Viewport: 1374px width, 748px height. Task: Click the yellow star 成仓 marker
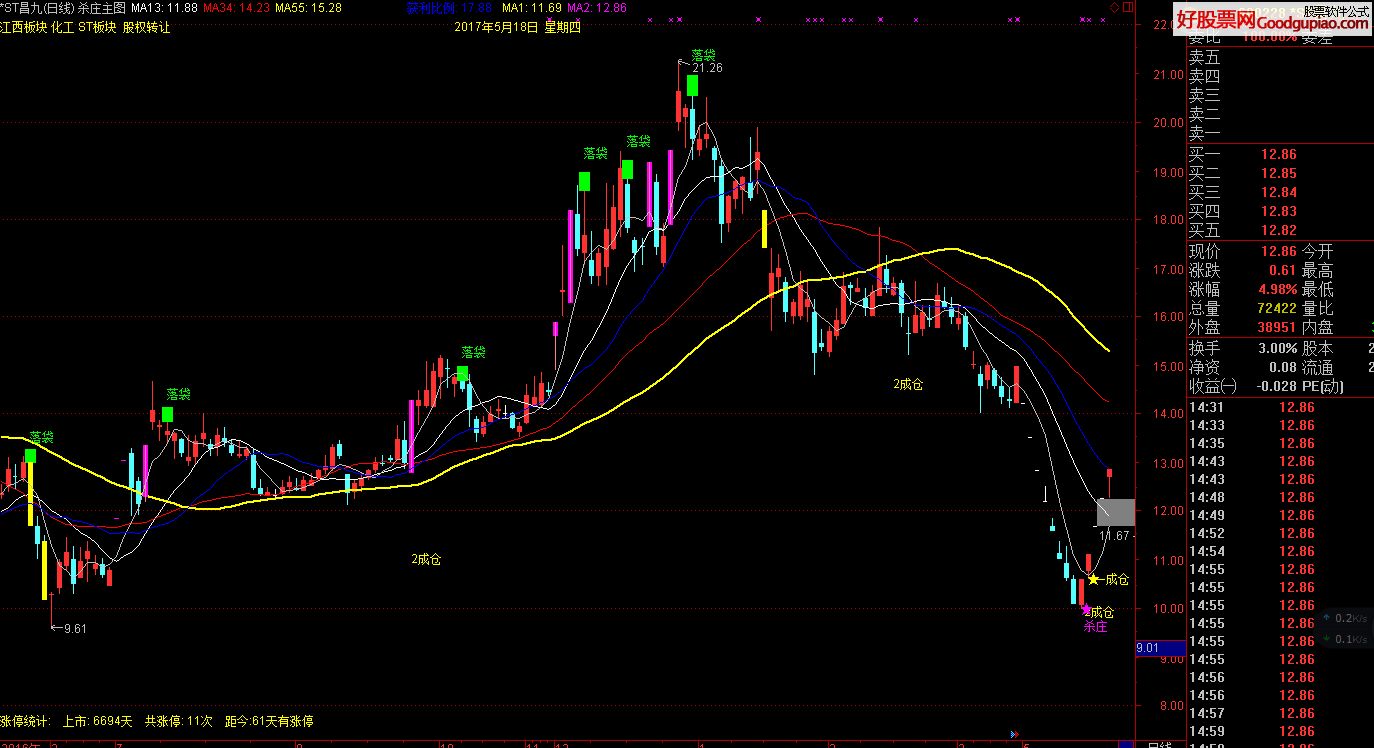tap(1093, 579)
